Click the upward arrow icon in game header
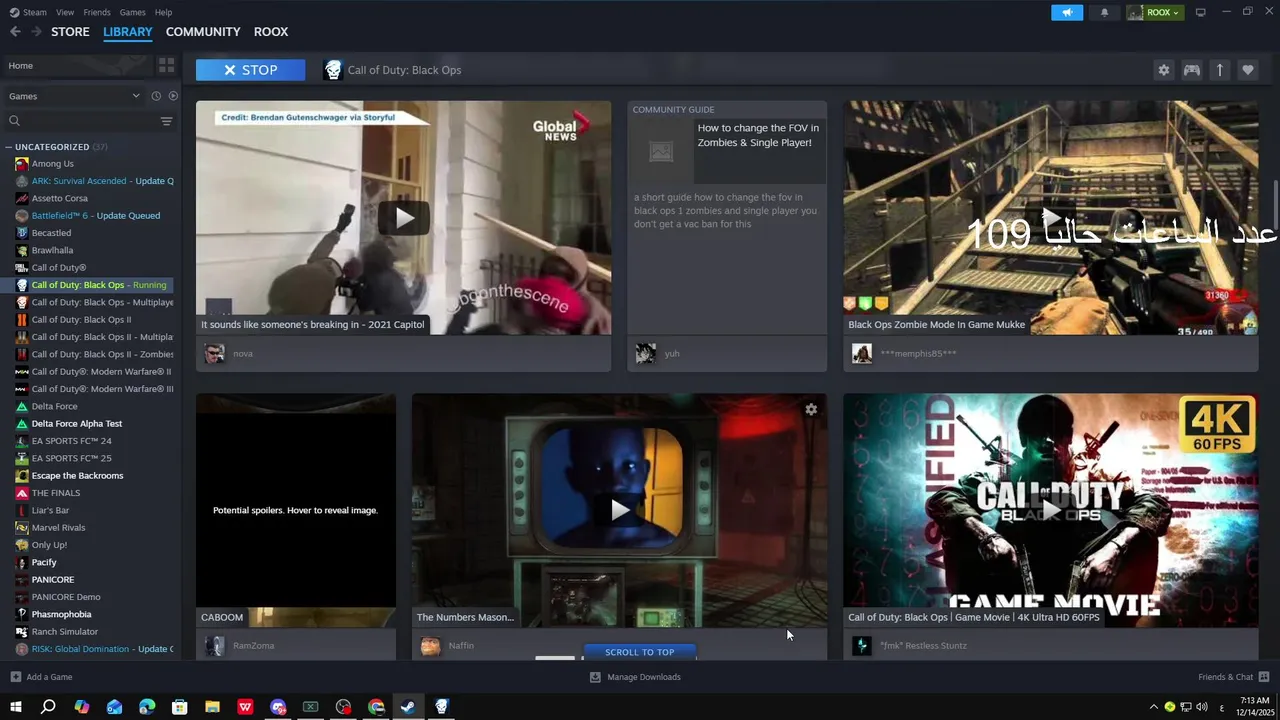This screenshot has width=1280, height=720. [1220, 70]
